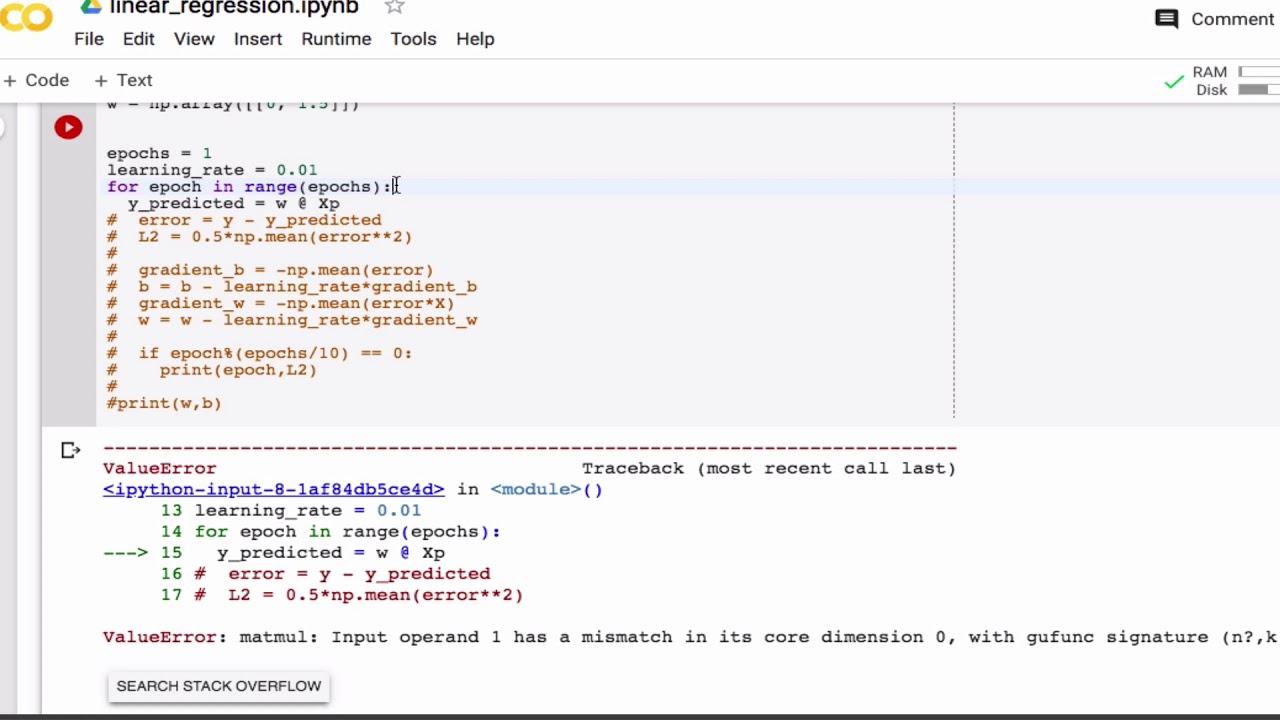Click the notebook title linear_regression.ipynb
This screenshot has width=1280, height=720.
234,7
